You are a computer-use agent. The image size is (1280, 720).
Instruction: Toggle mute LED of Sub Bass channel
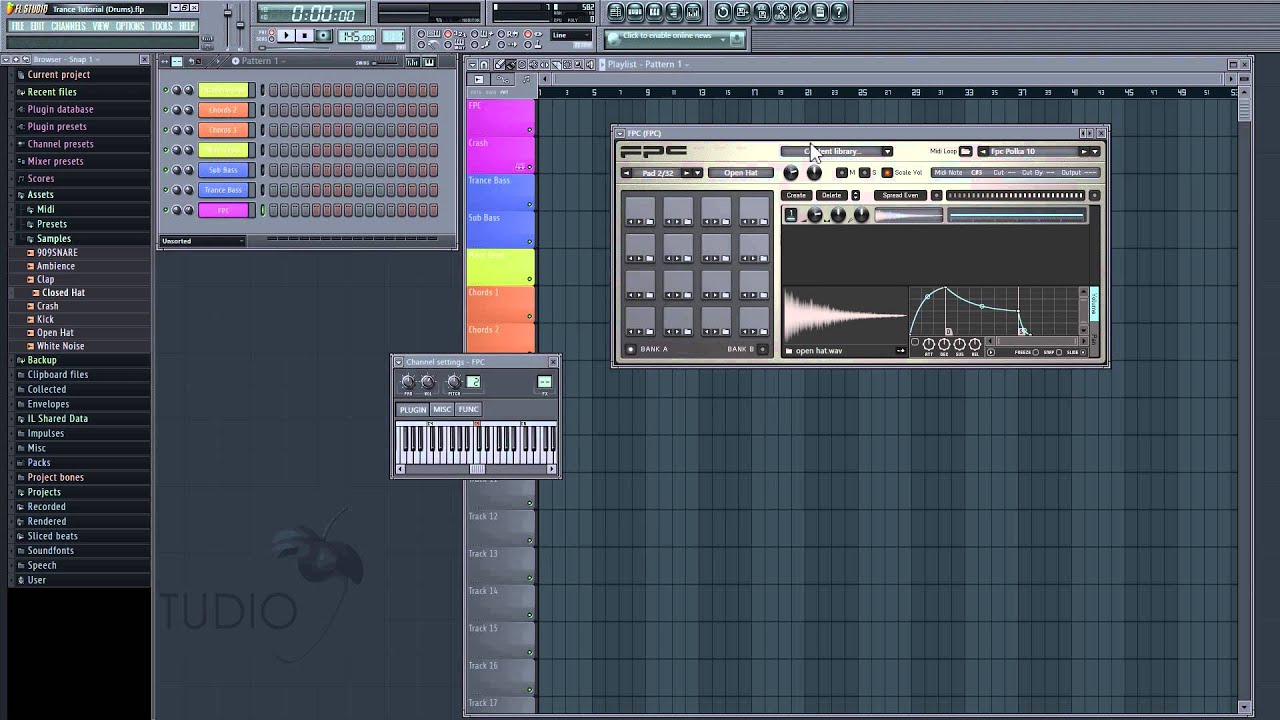(166, 170)
